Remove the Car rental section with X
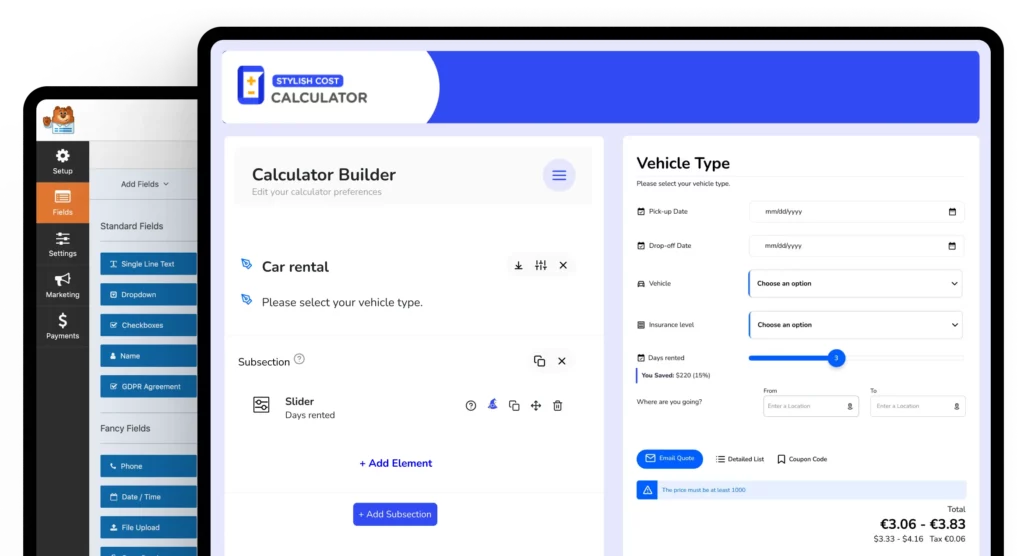The height and width of the screenshot is (556, 1024). point(563,265)
